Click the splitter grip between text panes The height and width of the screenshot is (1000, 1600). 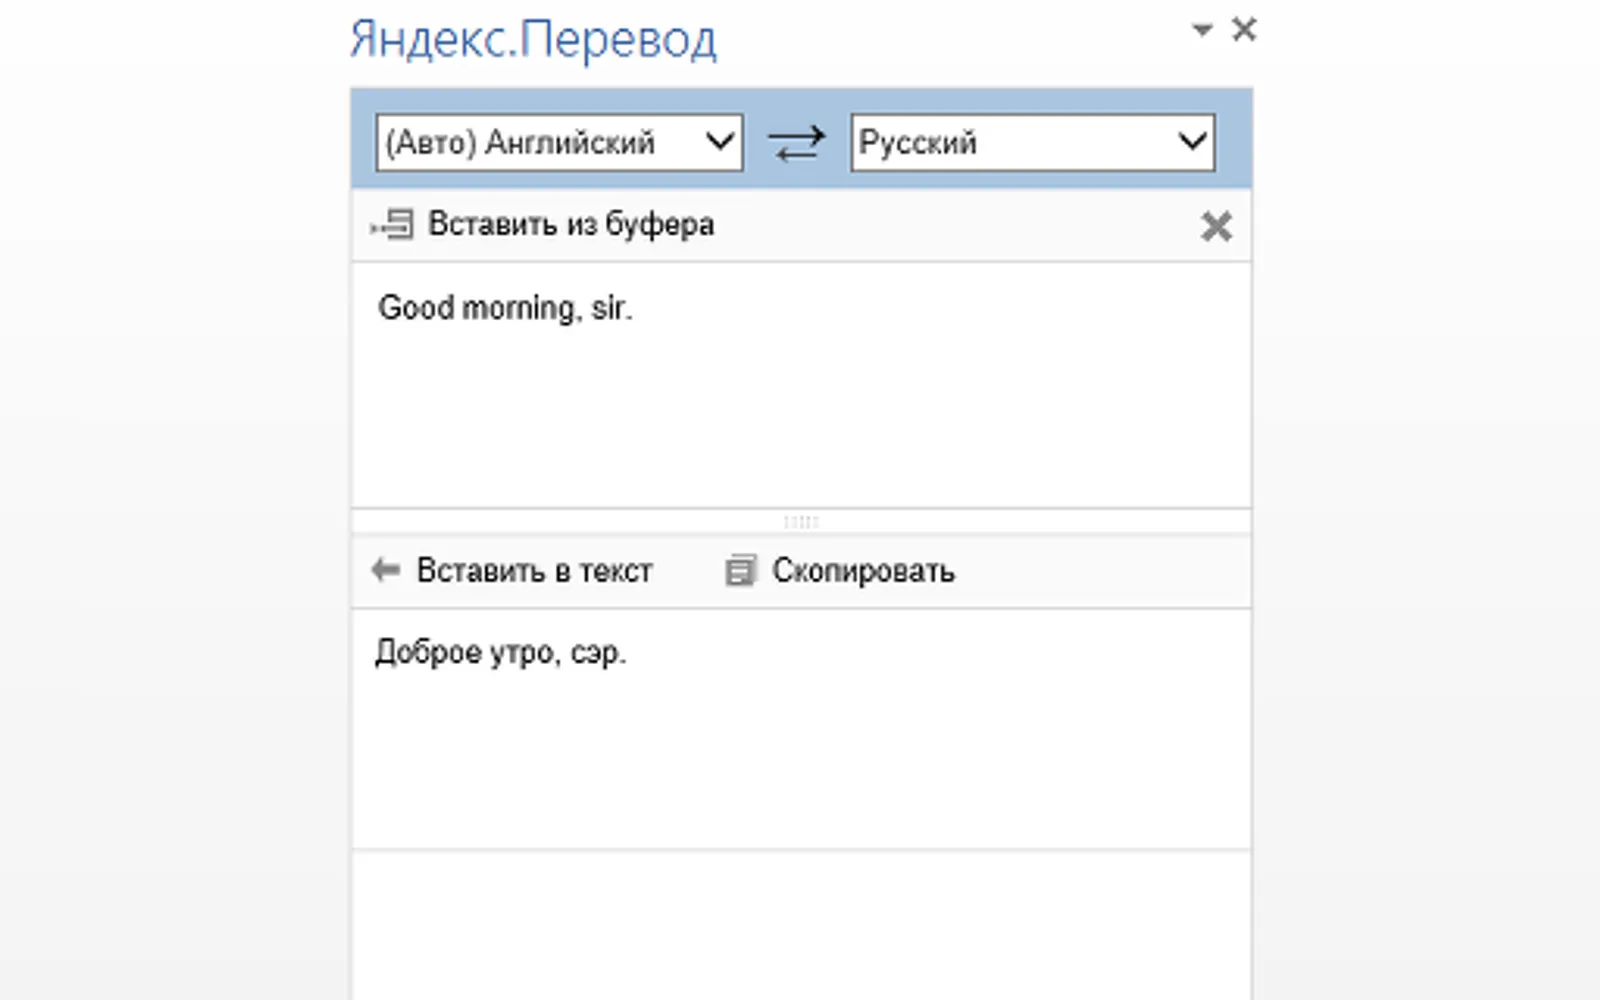pyautogui.click(x=801, y=522)
